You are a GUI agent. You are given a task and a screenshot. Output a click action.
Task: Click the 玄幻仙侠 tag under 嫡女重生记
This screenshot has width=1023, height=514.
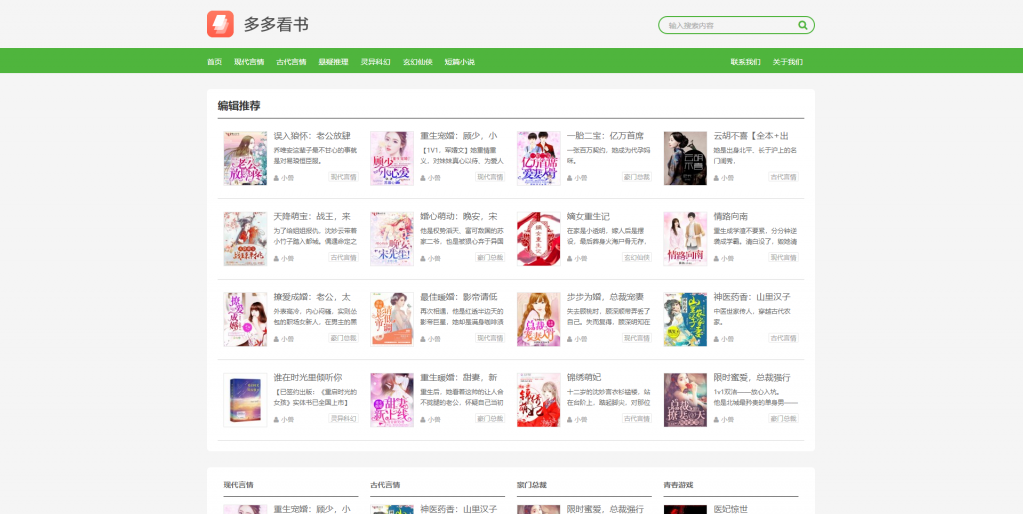(637, 258)
